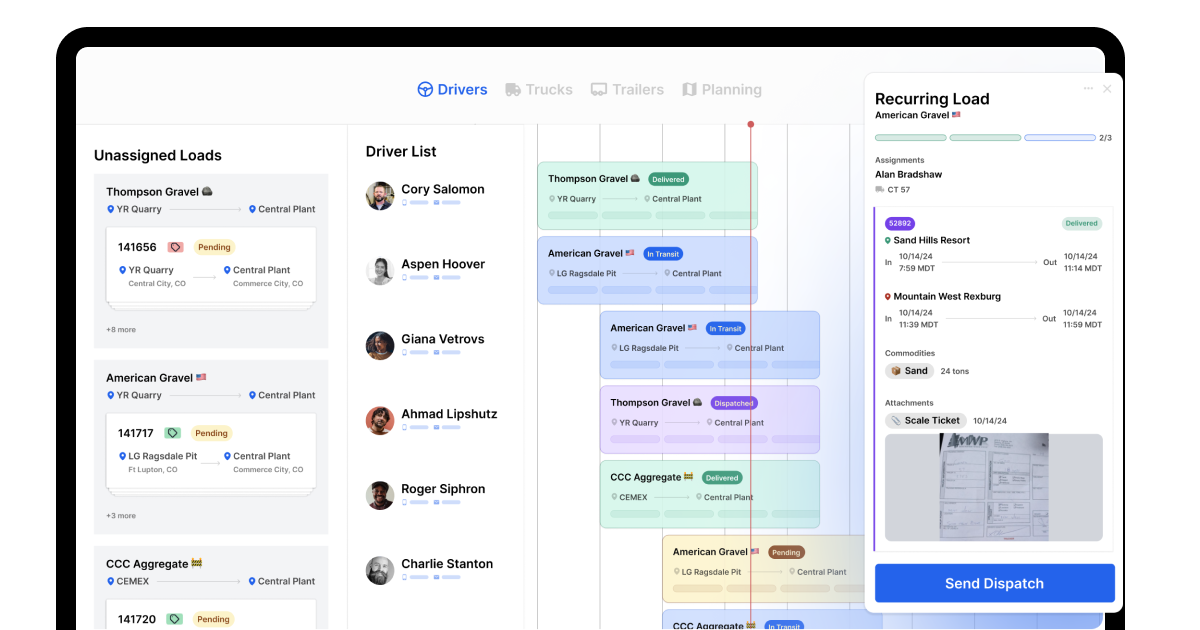Image resolution: width=1200 pixels, height=630 pixels.
Task: Click the Delivered badge in Recurring Load panel
Action: click(1081, 223)
